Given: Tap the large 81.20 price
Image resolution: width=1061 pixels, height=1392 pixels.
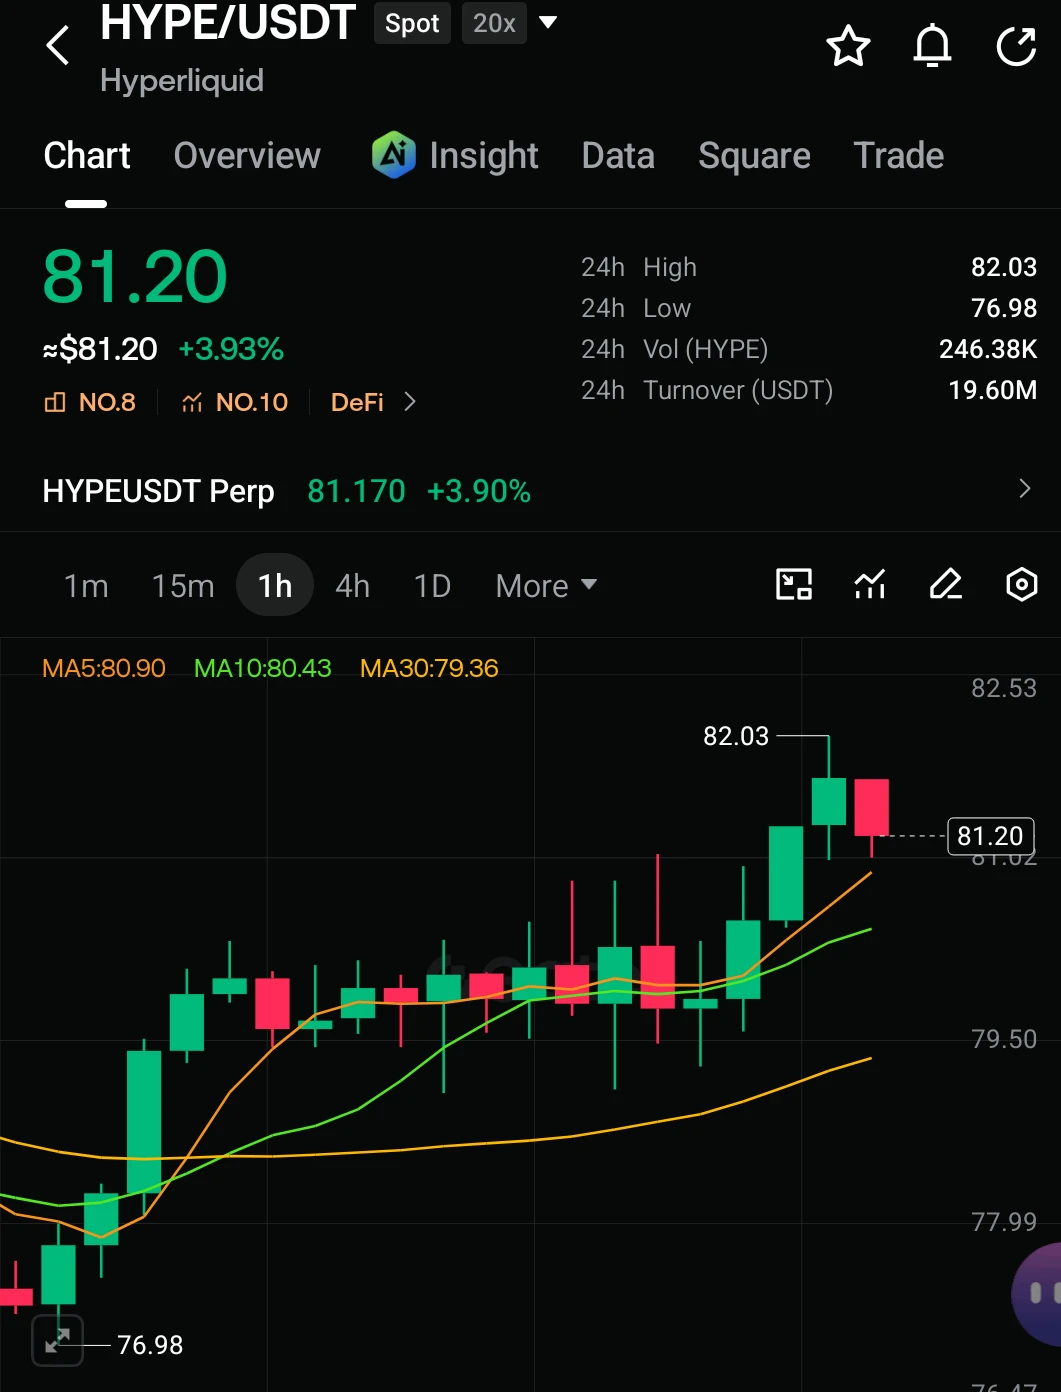Looking at the screenshot, I should point(135,277).
